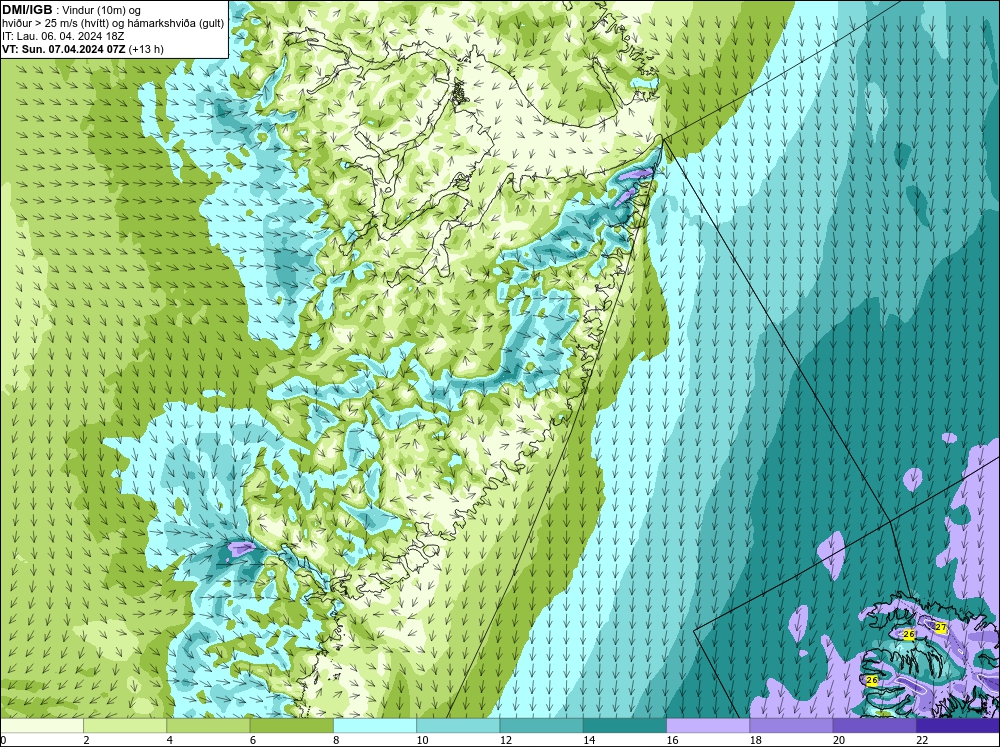Pick the 20–22 m/s violet legend swatch

click(x=874, y=725)
